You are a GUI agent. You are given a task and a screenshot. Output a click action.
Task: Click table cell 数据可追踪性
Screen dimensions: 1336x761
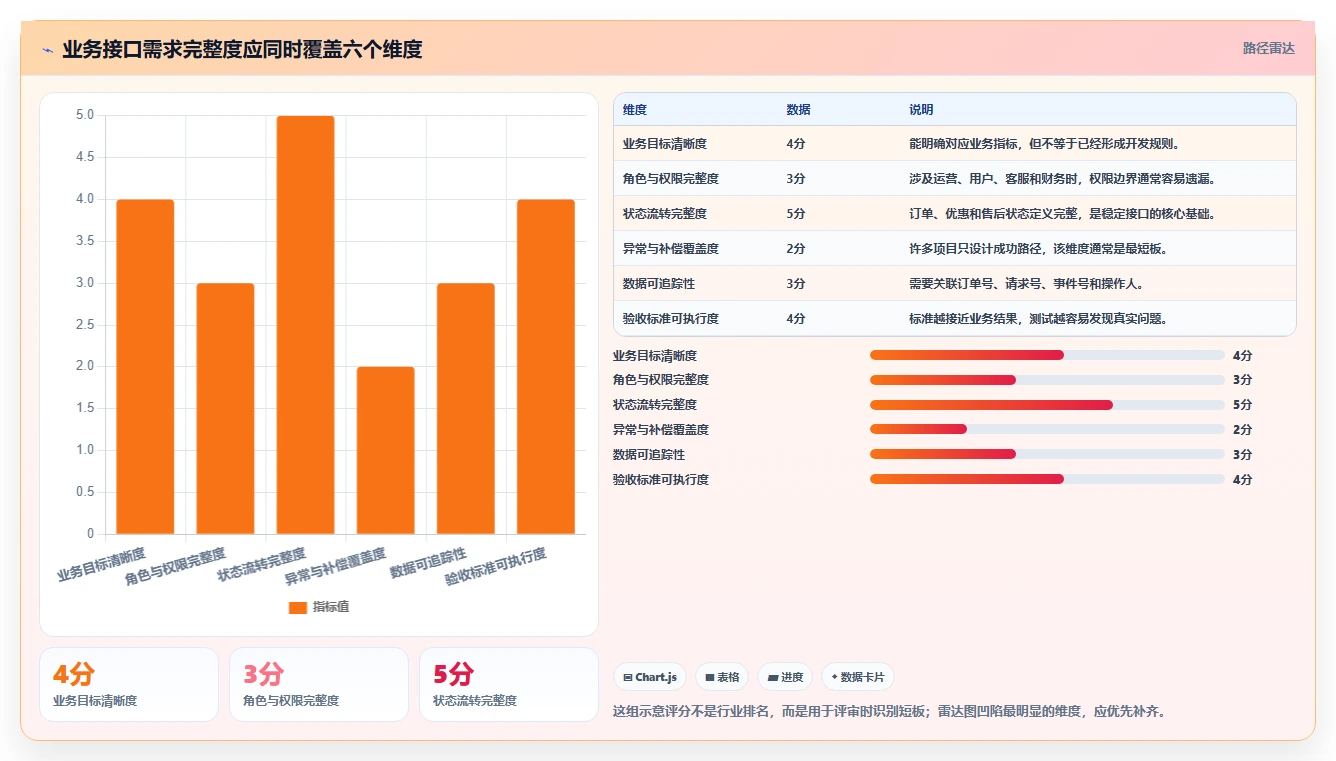pyautogui.click(x=658, y=284)
